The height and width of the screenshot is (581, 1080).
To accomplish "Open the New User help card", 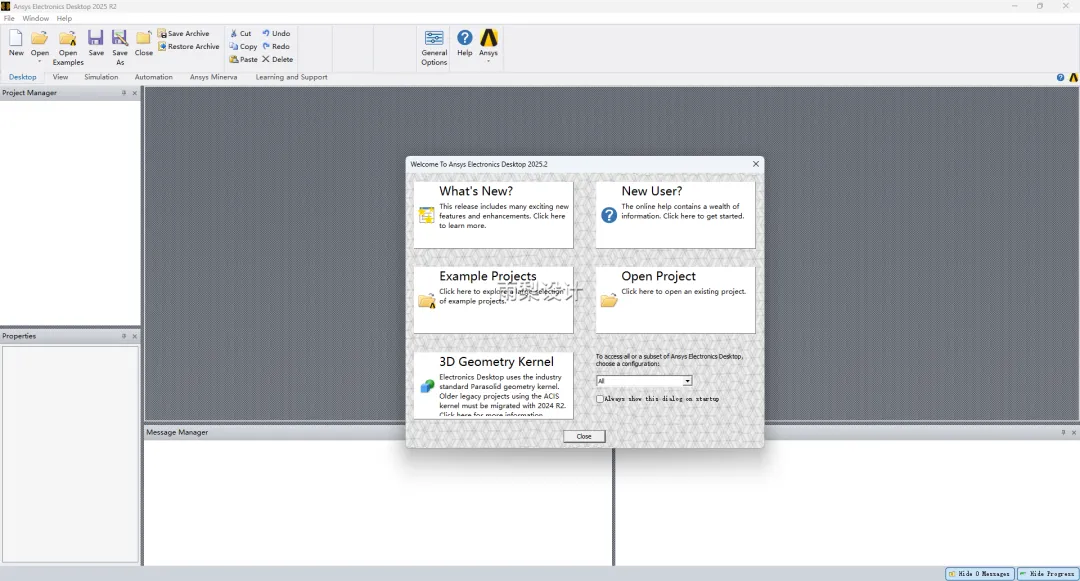I will pyautogui.click(x=675, y=215).
